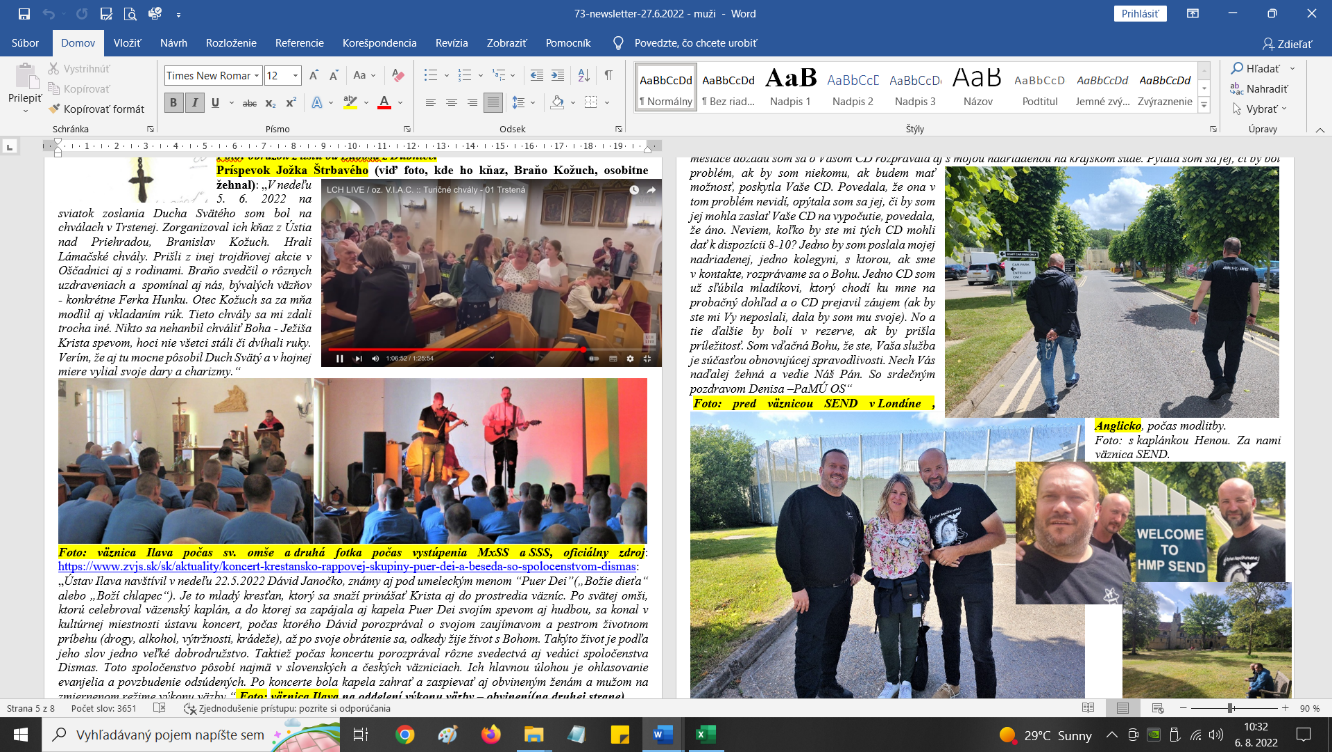This screenshot has width=1332, height=752.
Task: Switch to the Návrh tab
Action: pyautogui.click(x=174, y=43)
